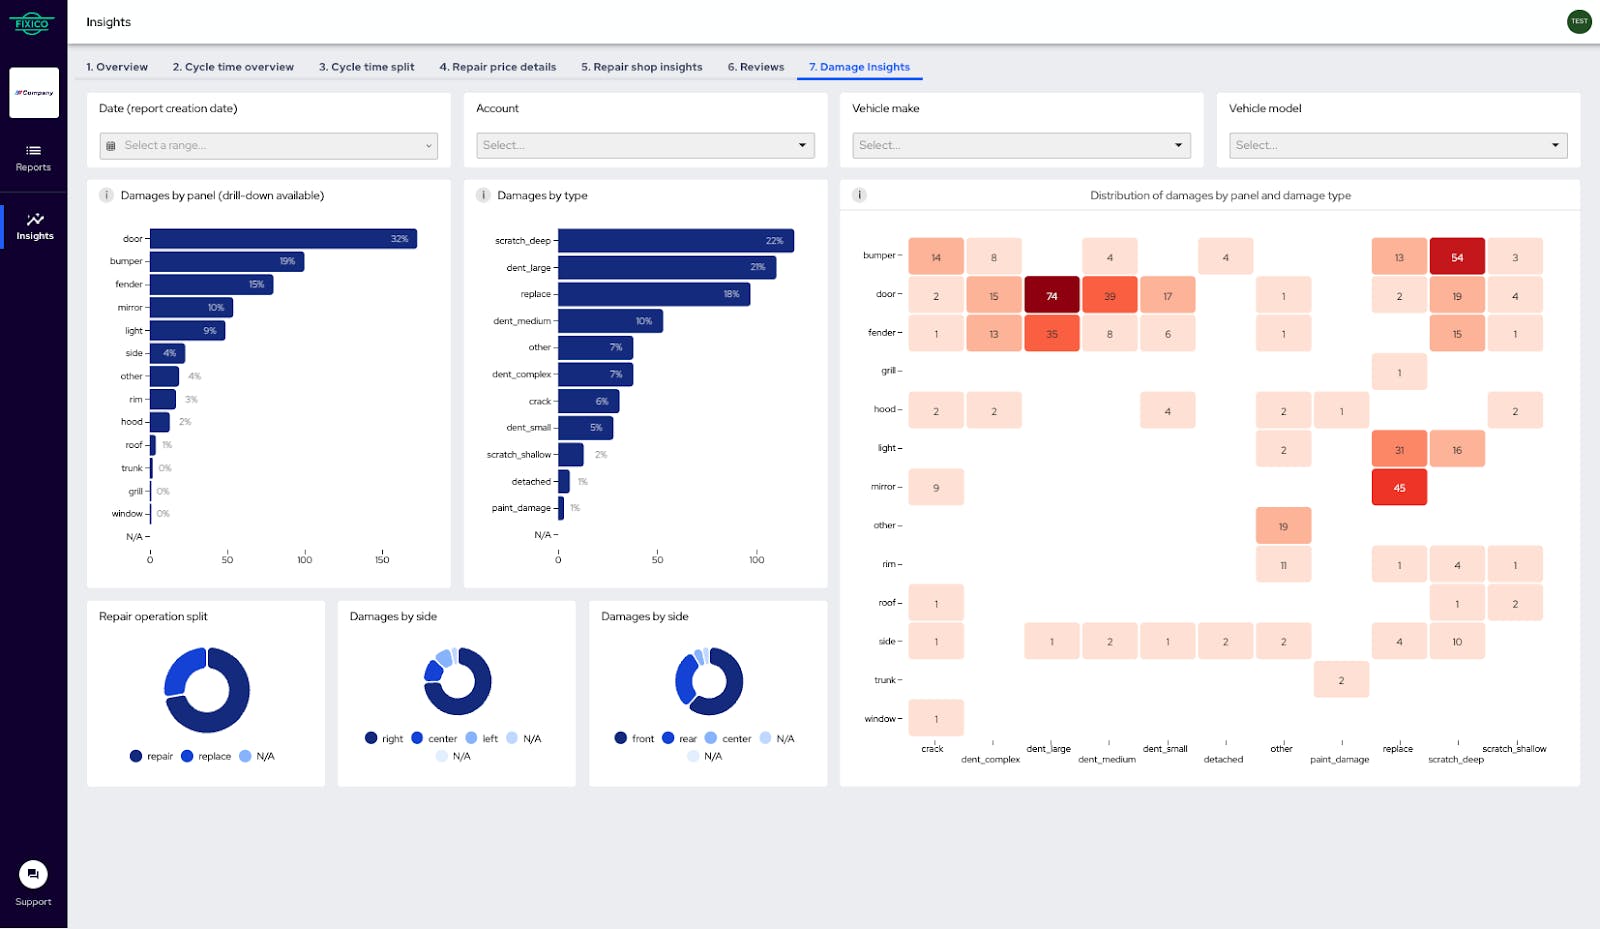Click the Fixico logo
This screenshot has width=1600, height=929.
pyautogui.click(x=33, y=22)
